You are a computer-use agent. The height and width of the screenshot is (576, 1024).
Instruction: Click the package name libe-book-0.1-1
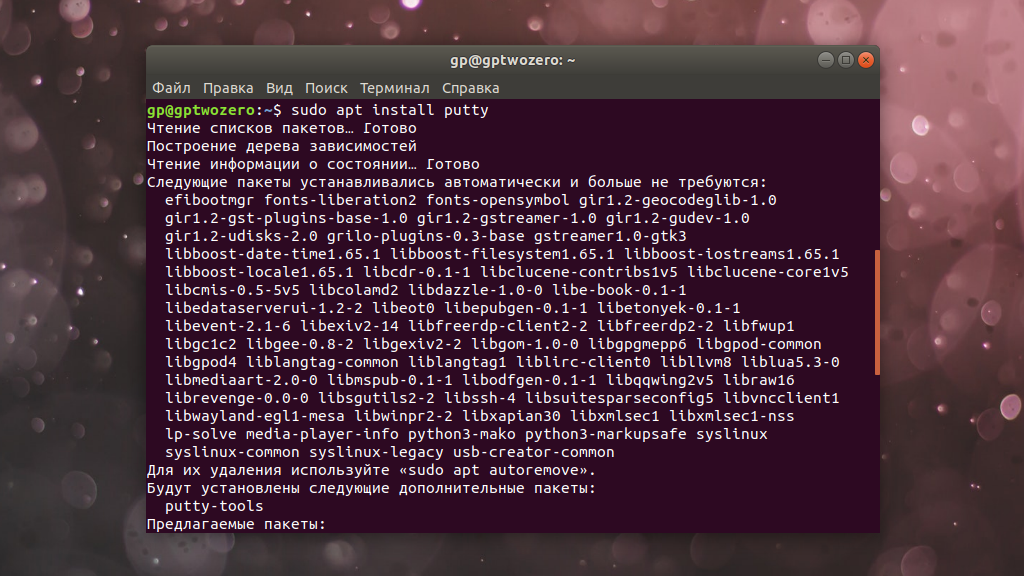619,290
